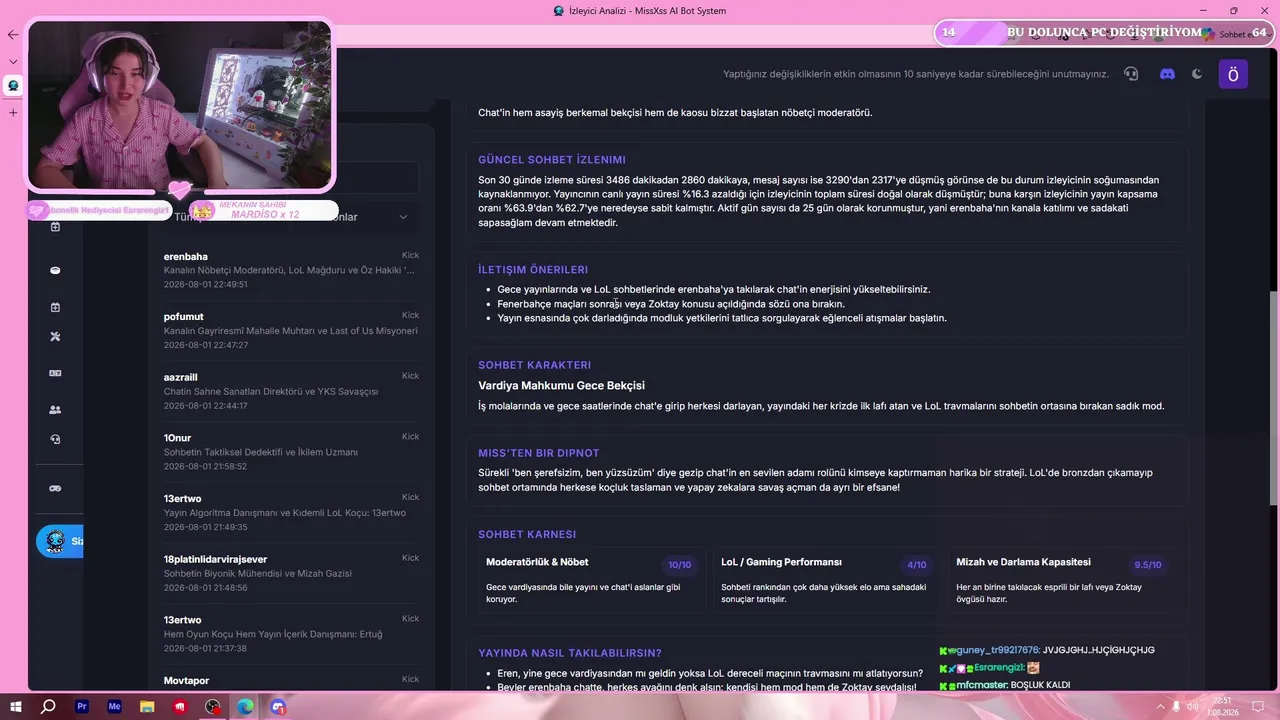The width and height of the screenshot is (1280, 720).
Task: Click the wrench tools icon in the sidebar
Action: 55,337
